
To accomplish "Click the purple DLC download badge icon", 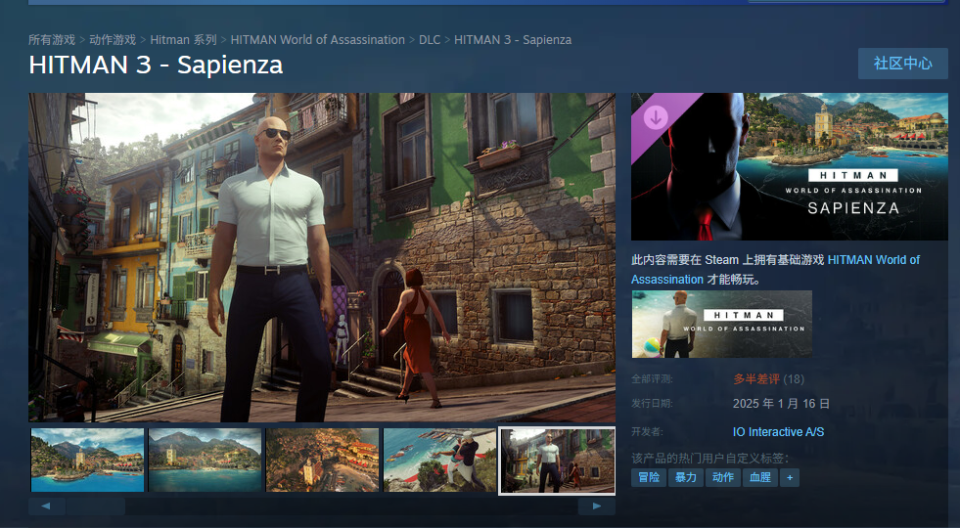I will [x=656, y=118].
